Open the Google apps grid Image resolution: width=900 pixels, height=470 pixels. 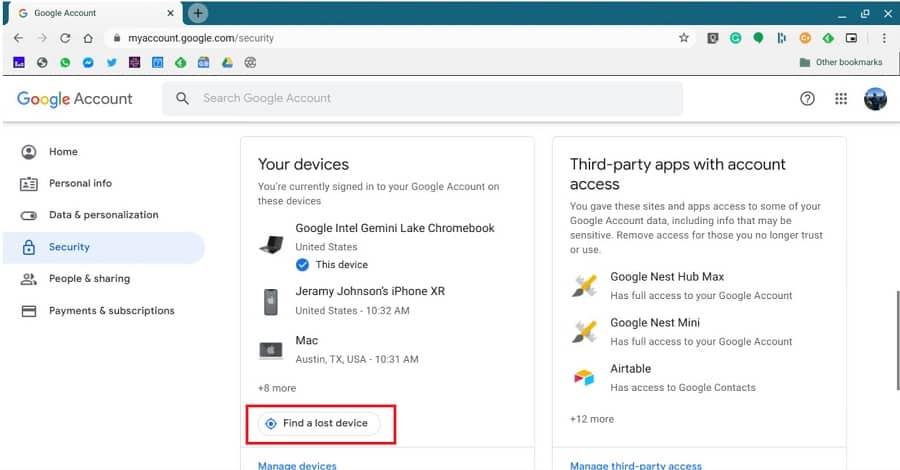click(x=841, y=99)
